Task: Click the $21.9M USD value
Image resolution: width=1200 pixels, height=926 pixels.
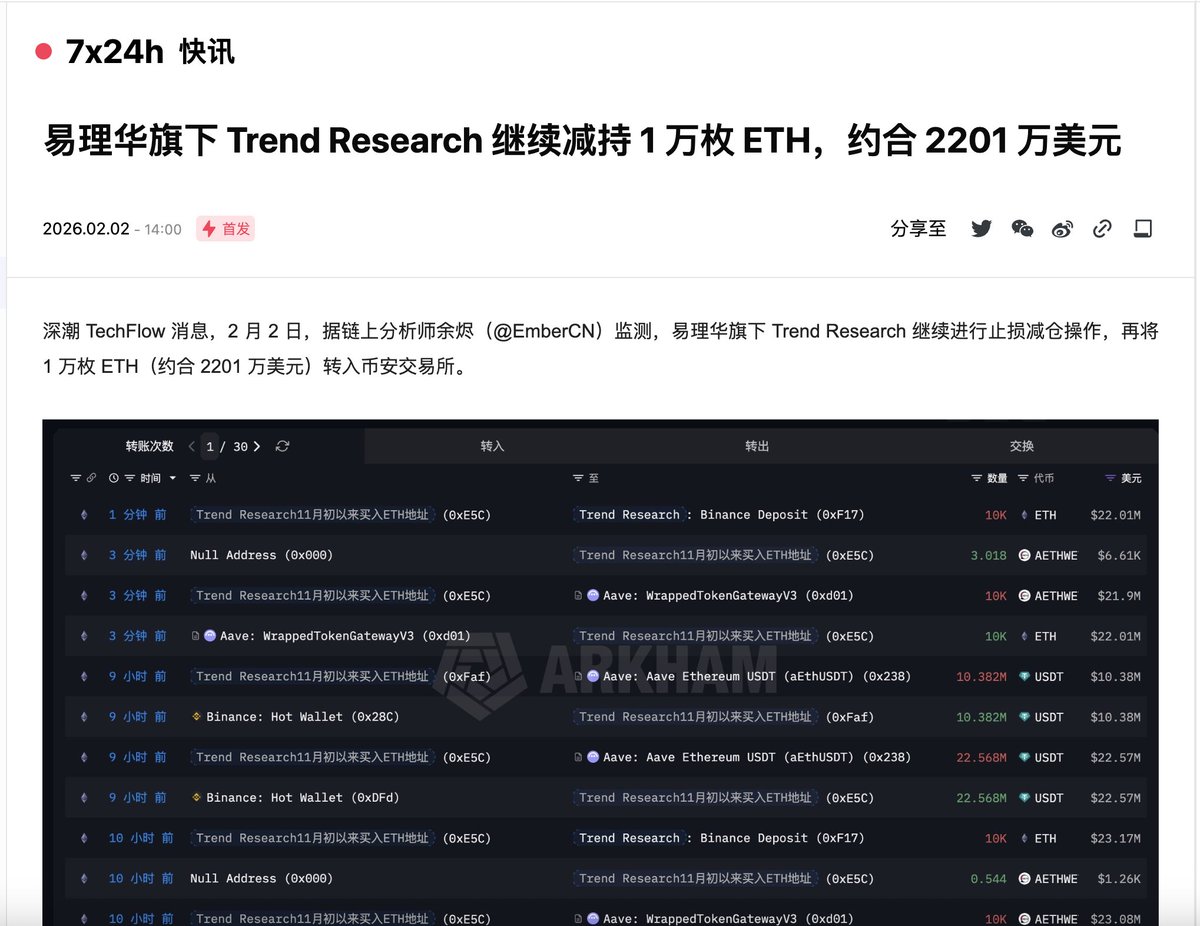Action: pos(1119,596)
